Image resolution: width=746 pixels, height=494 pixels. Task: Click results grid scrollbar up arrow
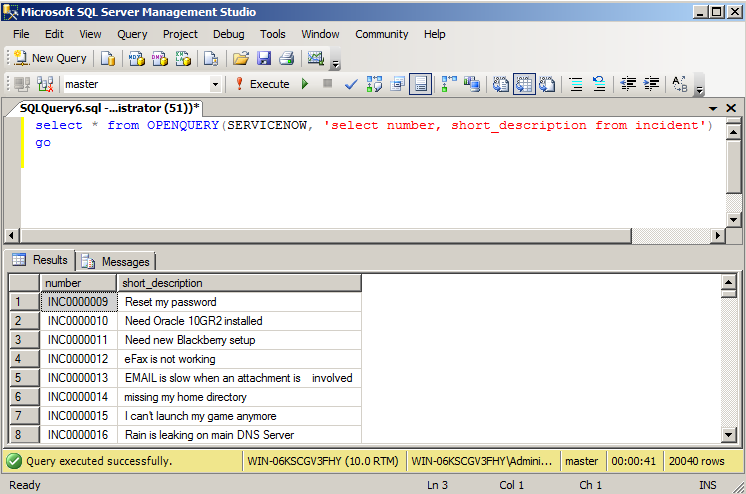coord(728,282)
